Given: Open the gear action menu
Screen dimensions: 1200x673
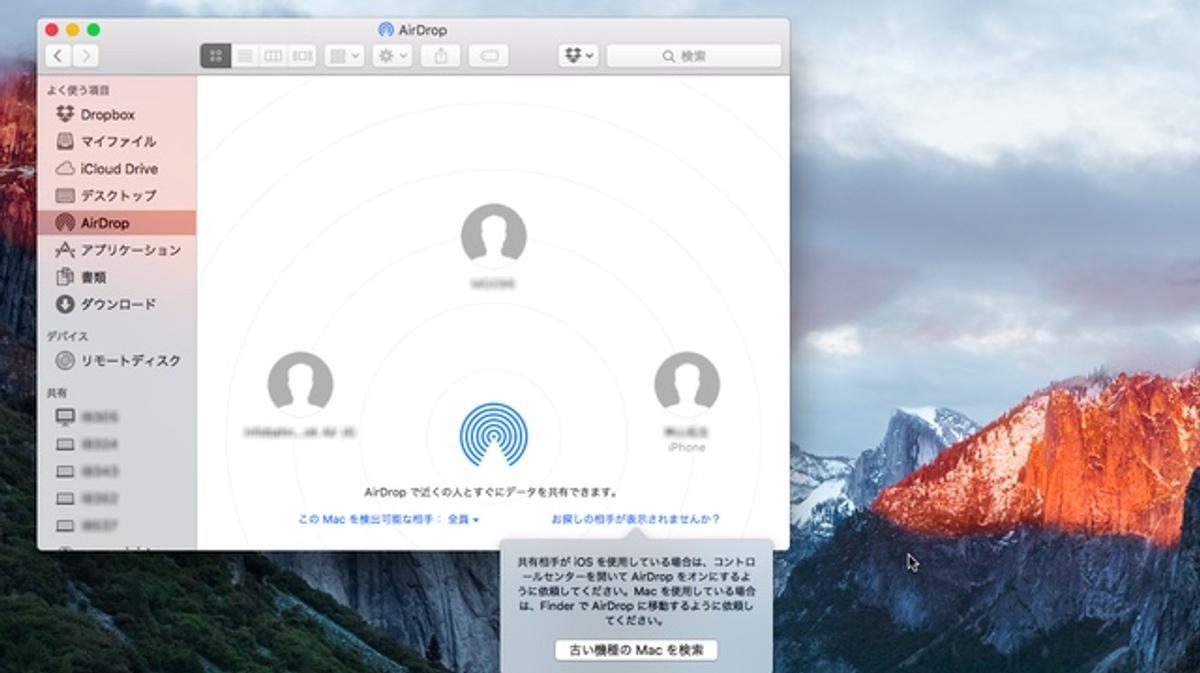Looking at the screenshot, I should [x=391, y=56].
